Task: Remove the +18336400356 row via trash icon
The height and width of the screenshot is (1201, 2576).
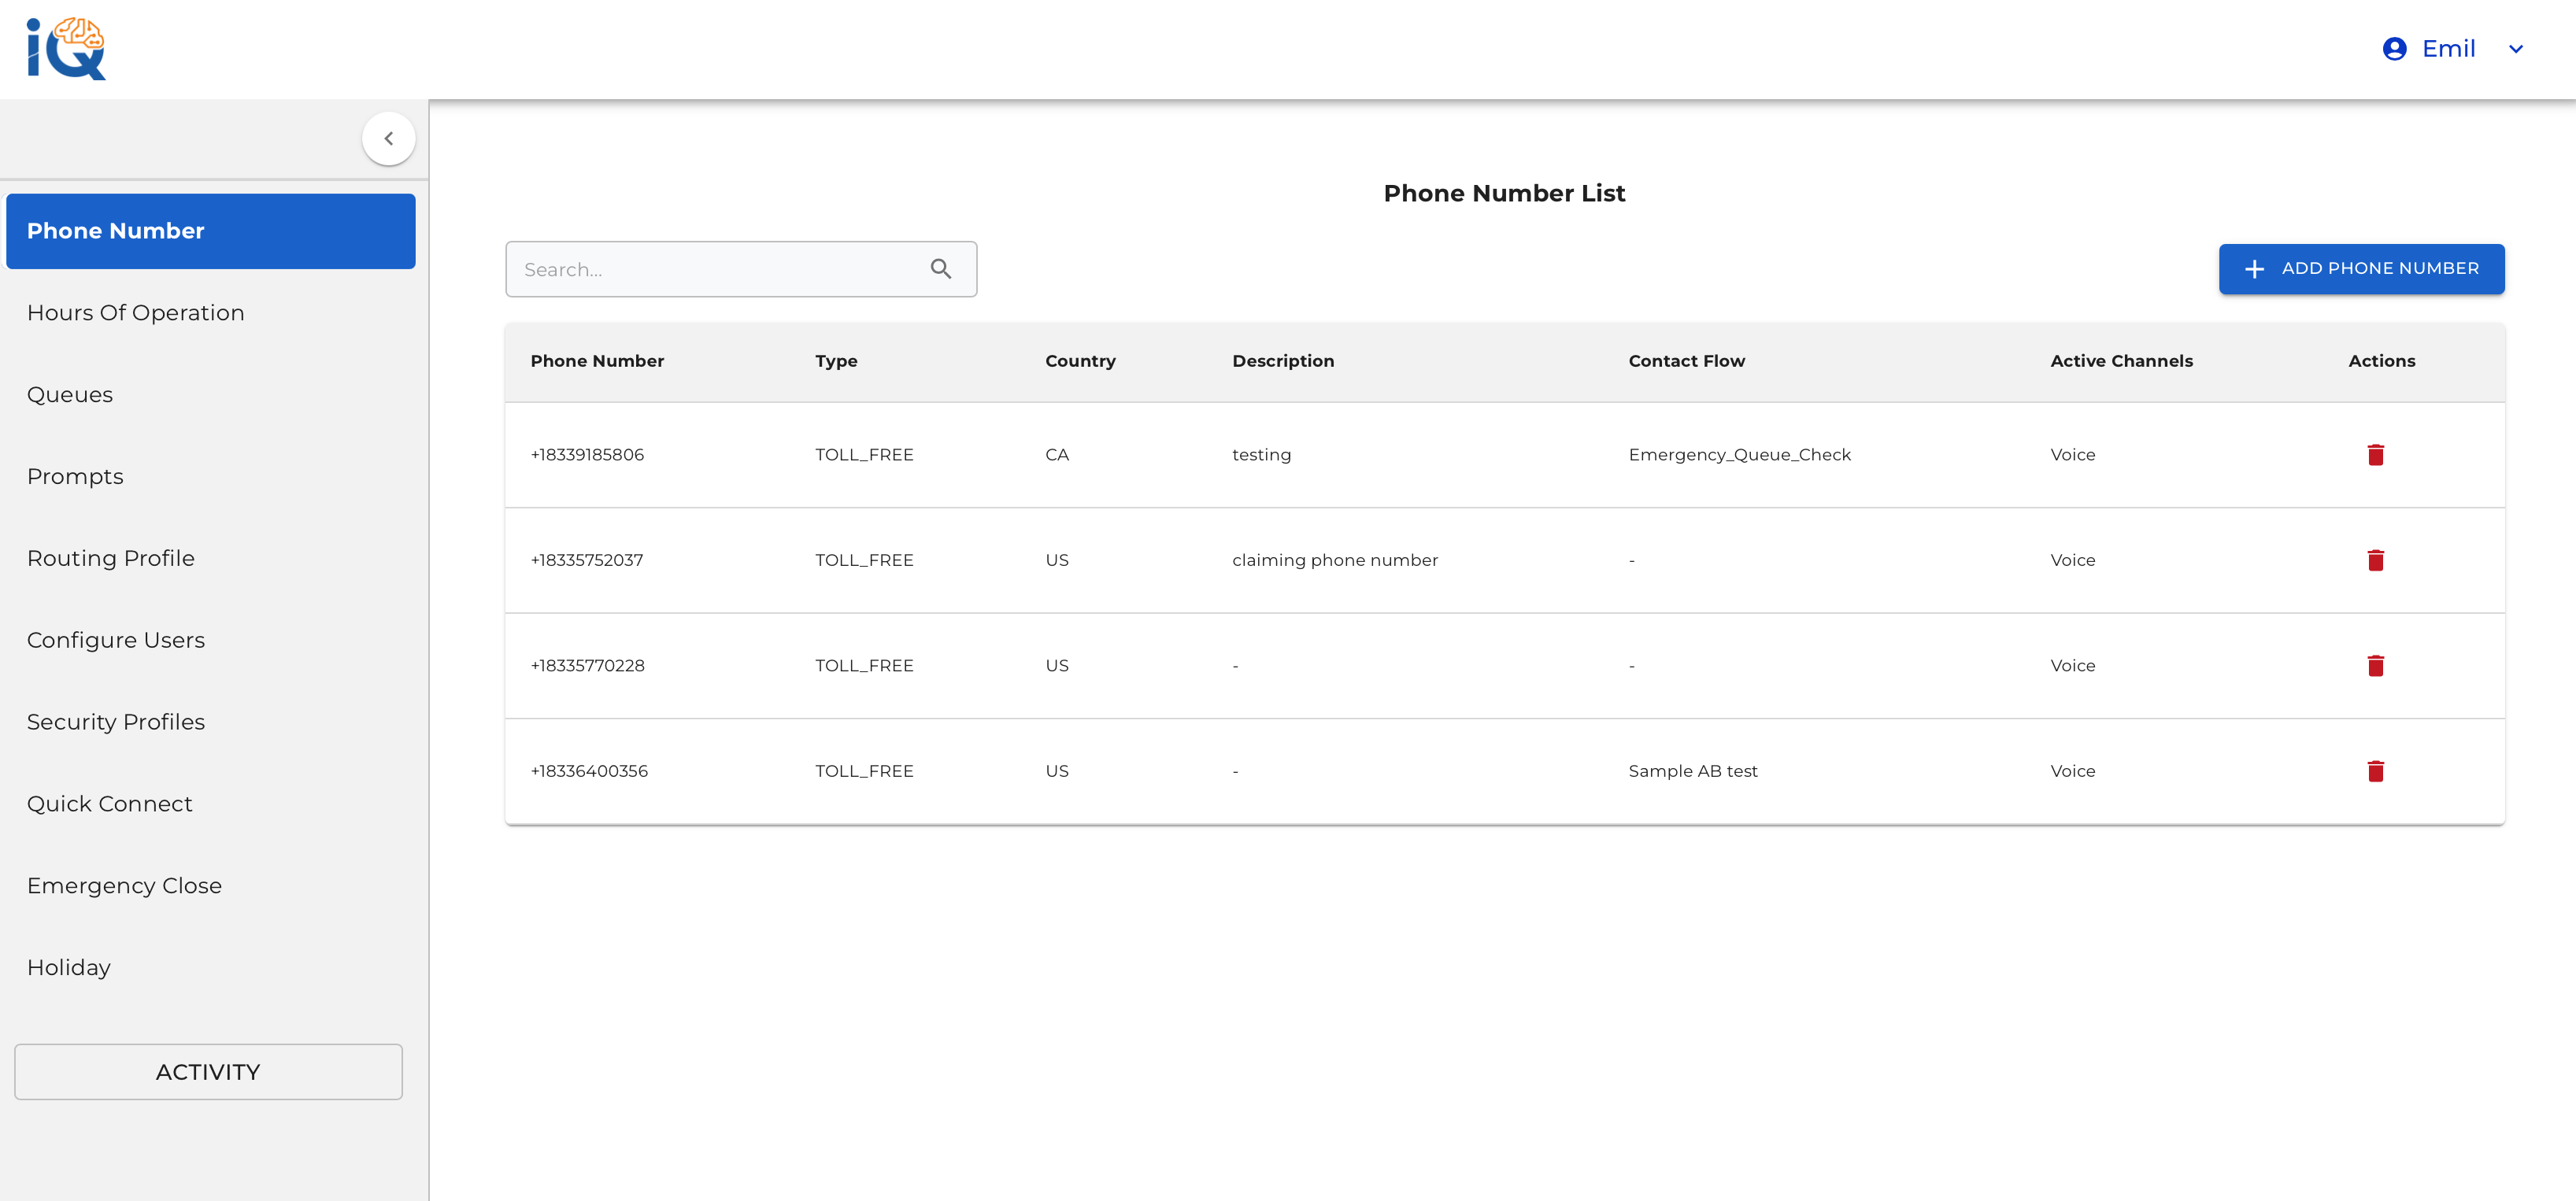Action: click(x=2375, y=771)
